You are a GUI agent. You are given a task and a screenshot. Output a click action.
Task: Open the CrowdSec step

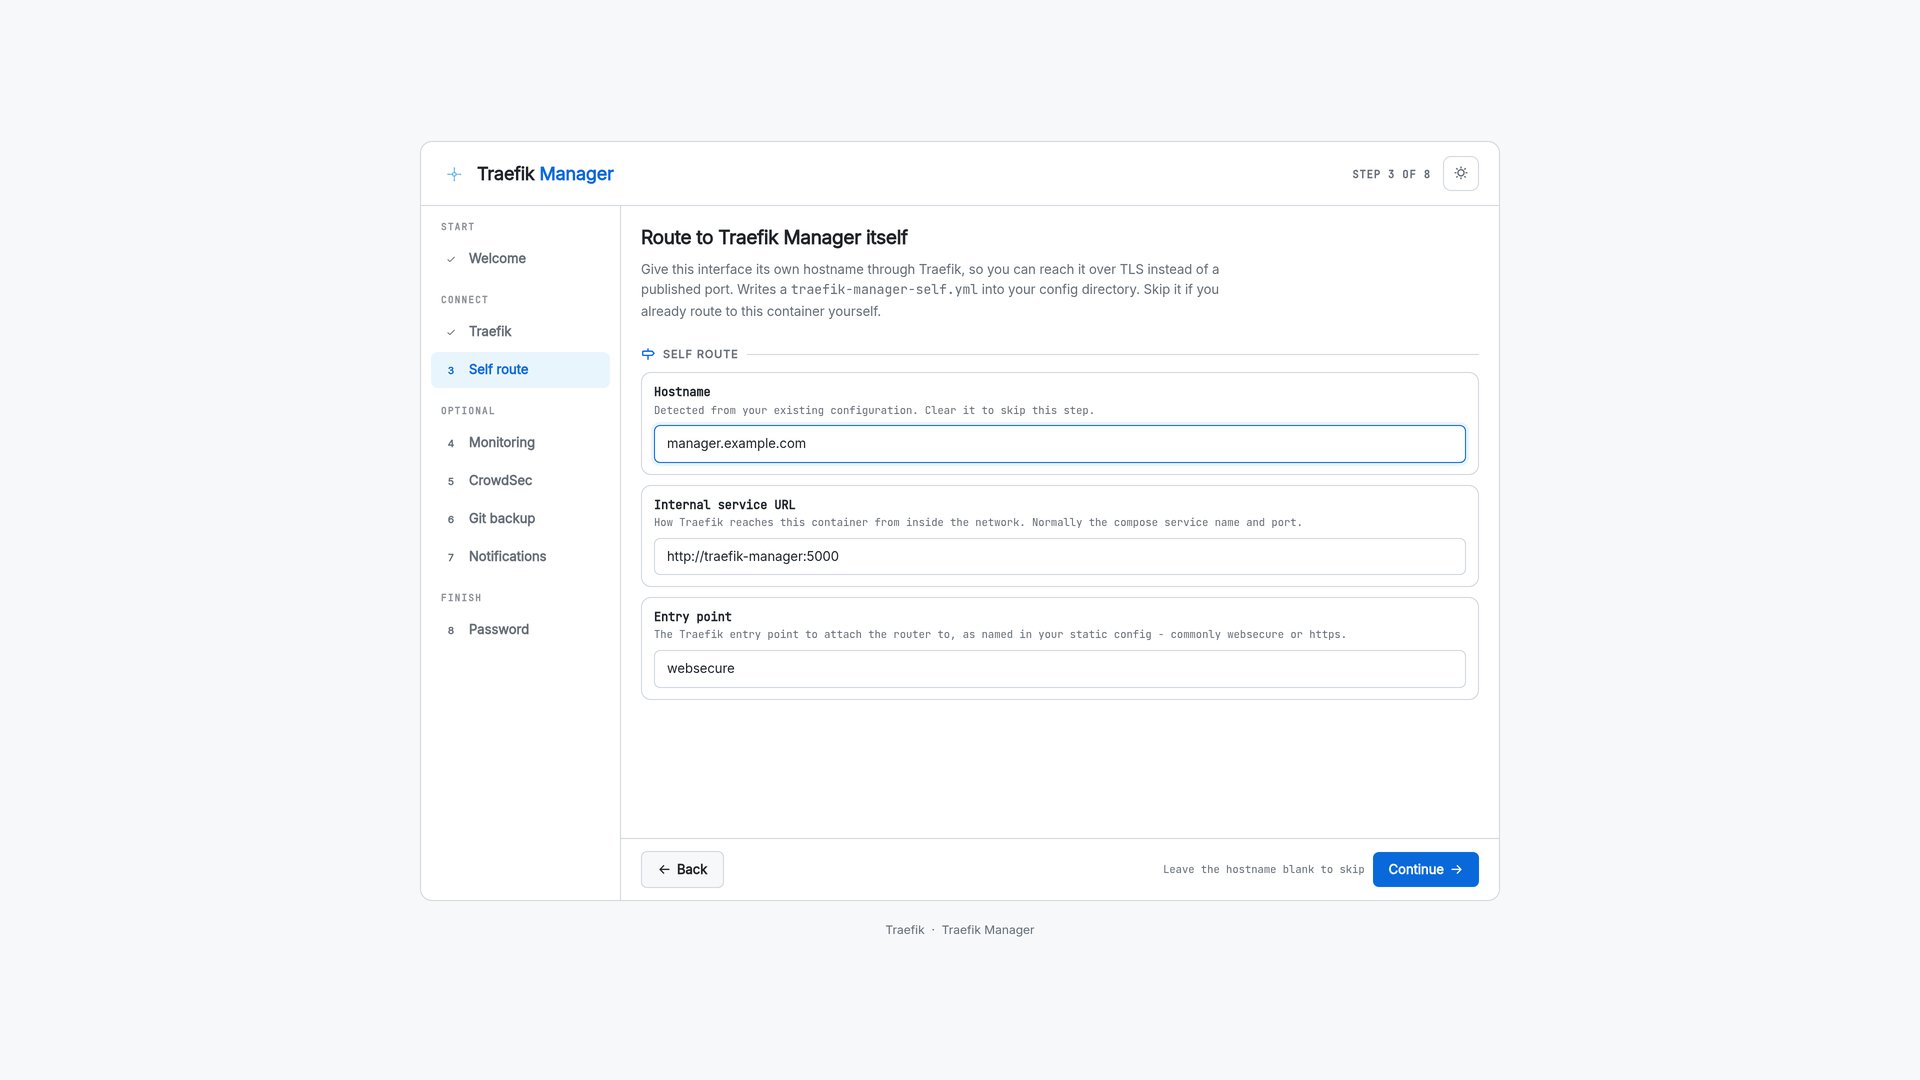(x=520, y=481)
